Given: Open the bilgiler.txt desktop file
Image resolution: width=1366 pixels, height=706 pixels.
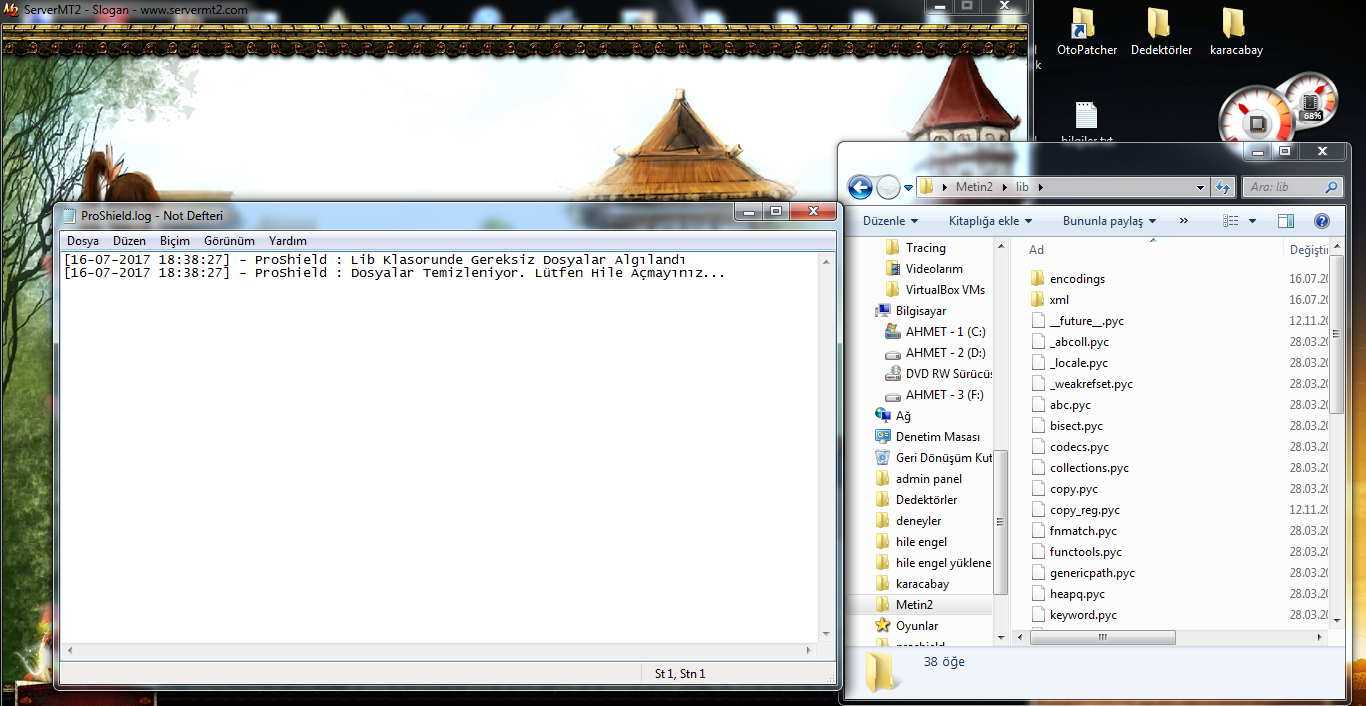Looking at the screenshot, I should coord(1086,122).
